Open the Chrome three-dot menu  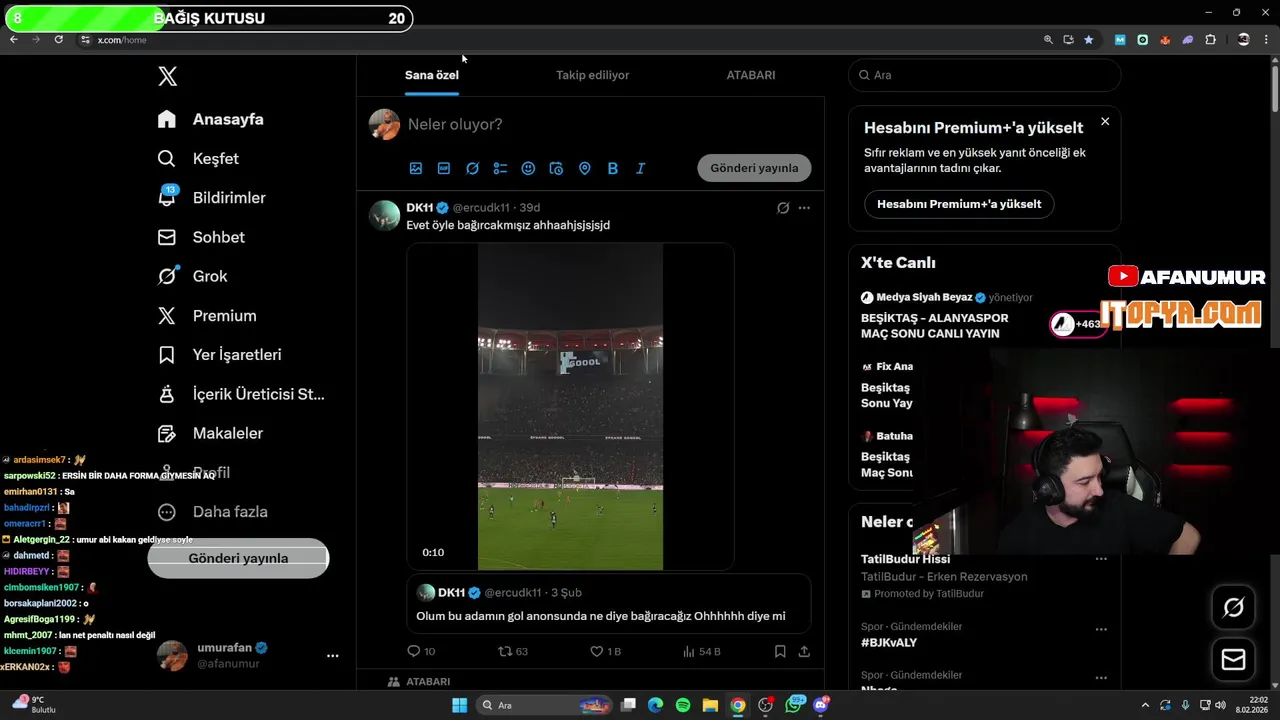[x=1268, y=40]
